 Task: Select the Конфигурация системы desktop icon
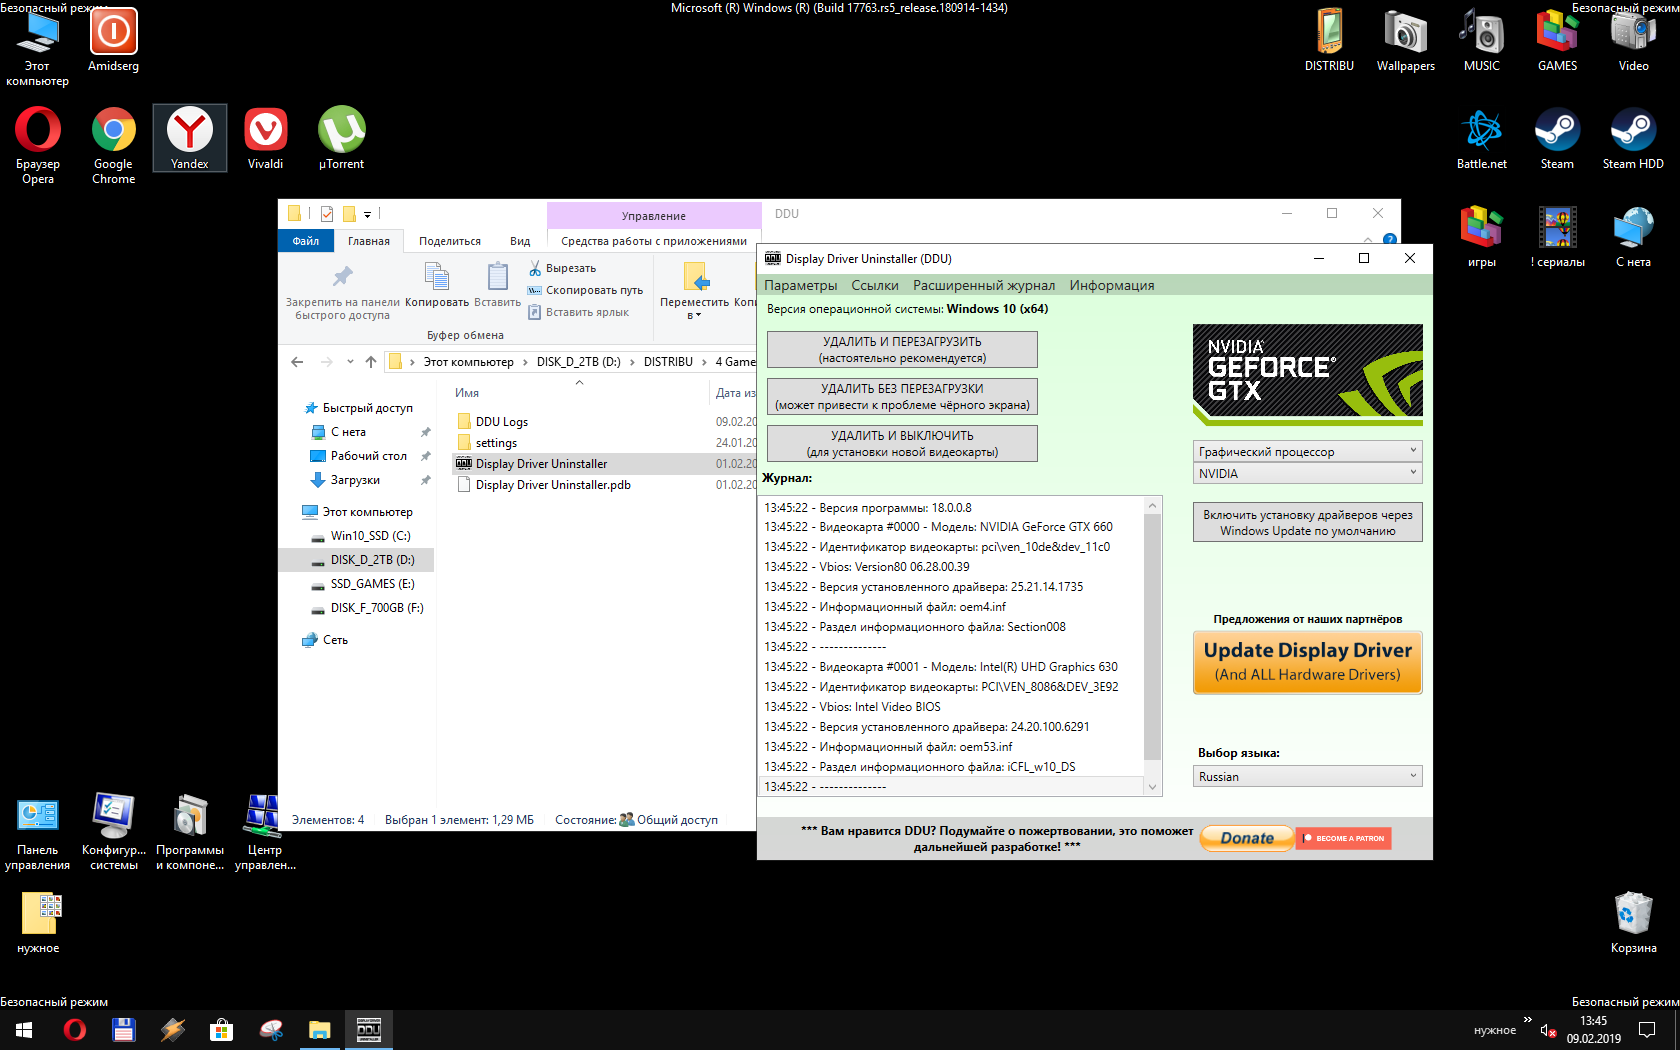coord(114,831)
